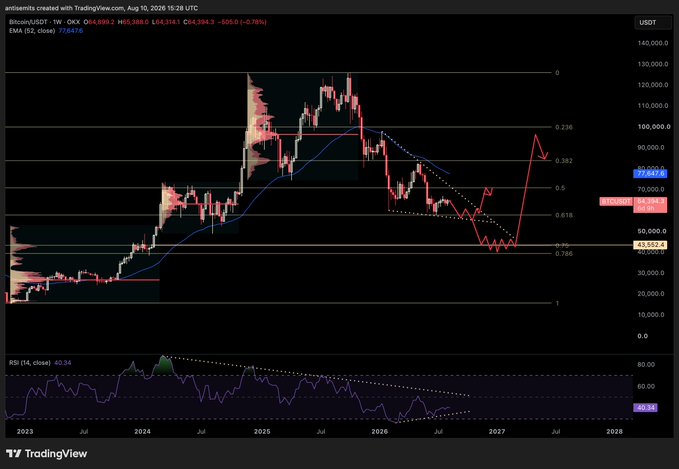Click the 130,000.0 price axis label
This screenshot has height=469, width=679.
pos(653,64)
